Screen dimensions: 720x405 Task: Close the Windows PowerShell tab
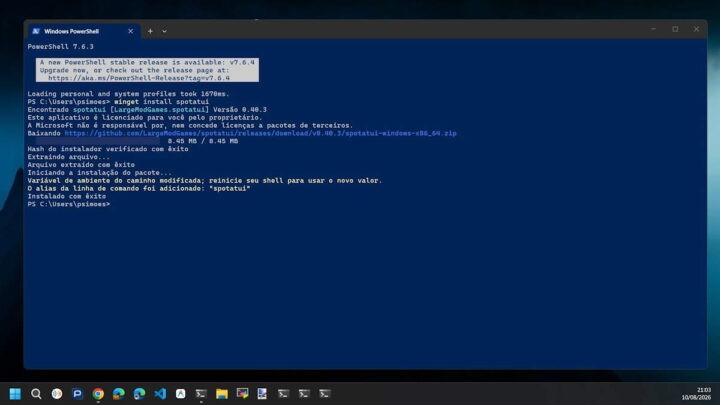click(x=130, y=31)
